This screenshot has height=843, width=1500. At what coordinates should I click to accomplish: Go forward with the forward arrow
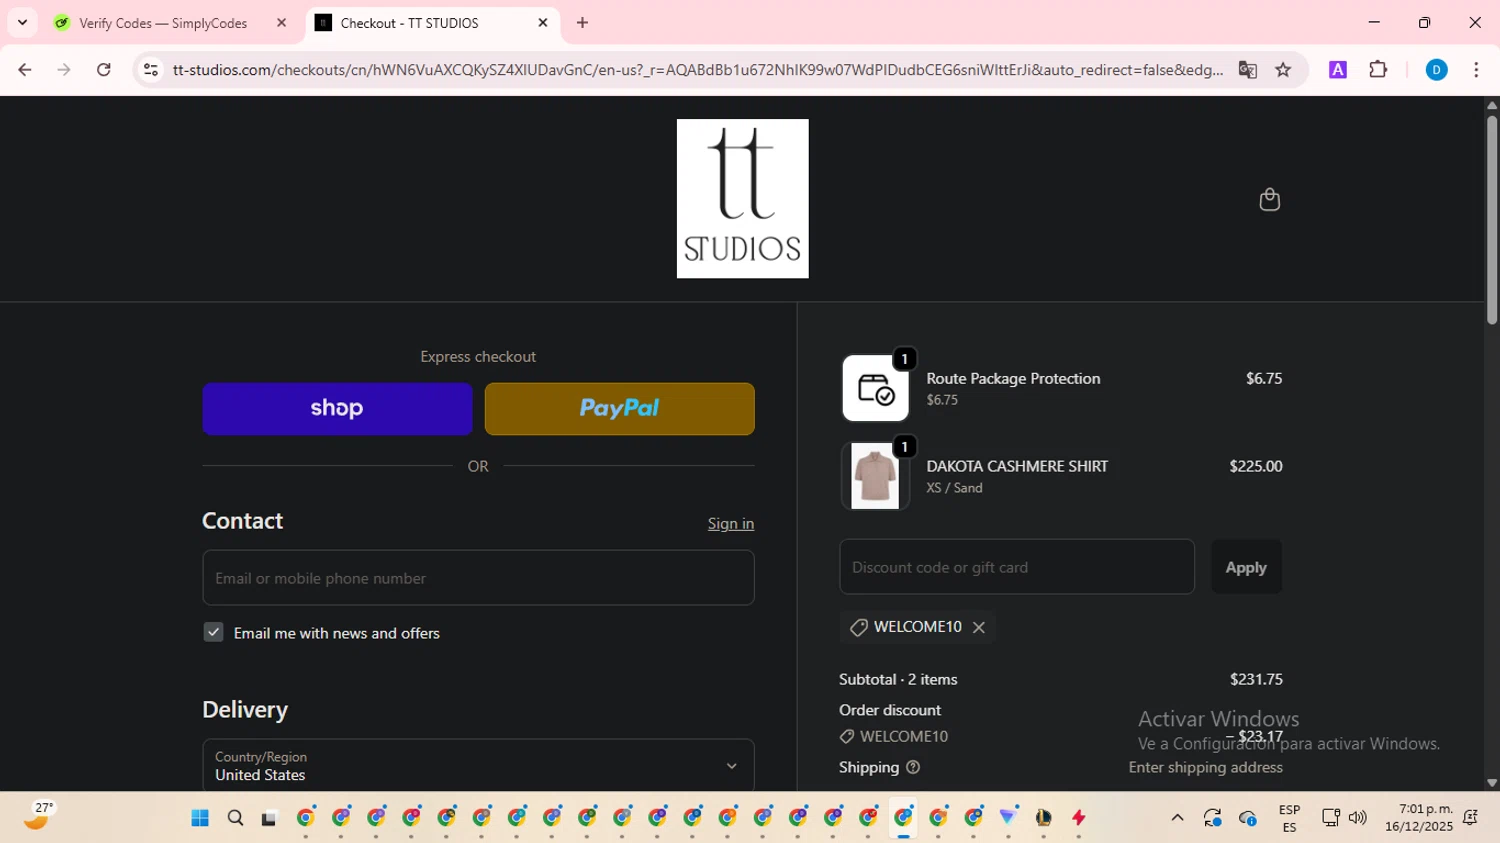64,70
